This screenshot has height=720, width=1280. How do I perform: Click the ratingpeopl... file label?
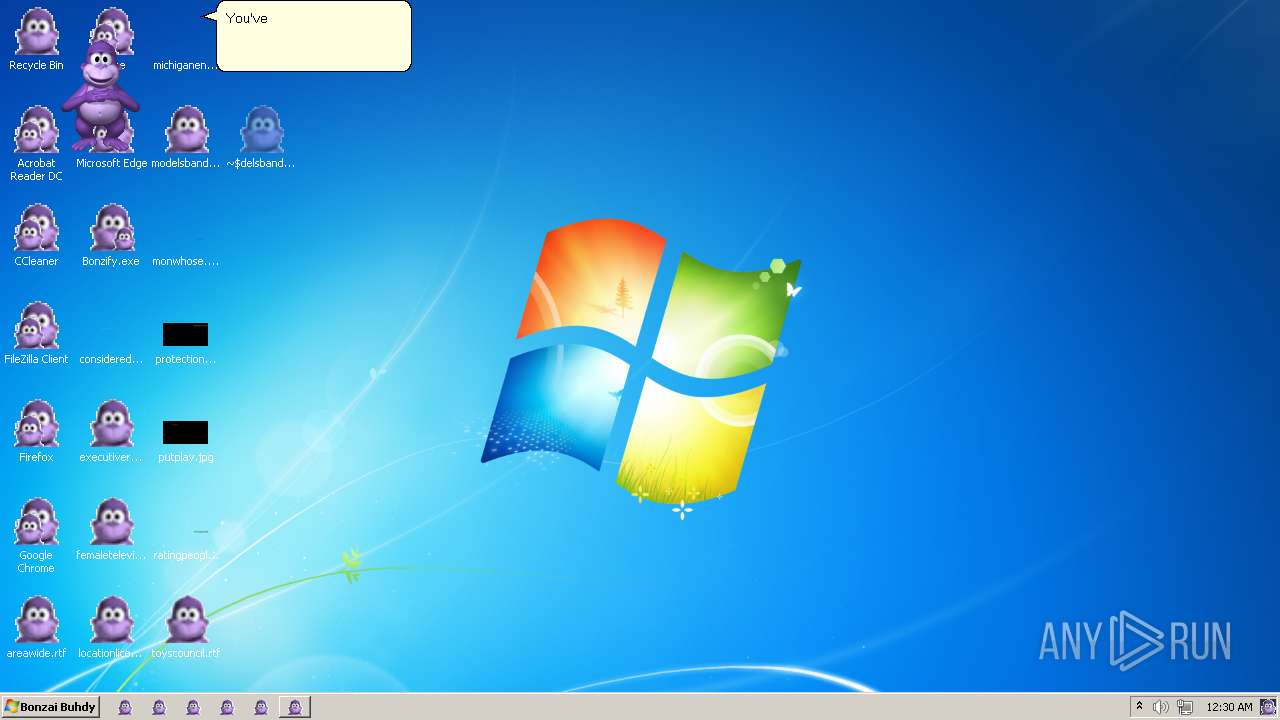coord(185,555)
